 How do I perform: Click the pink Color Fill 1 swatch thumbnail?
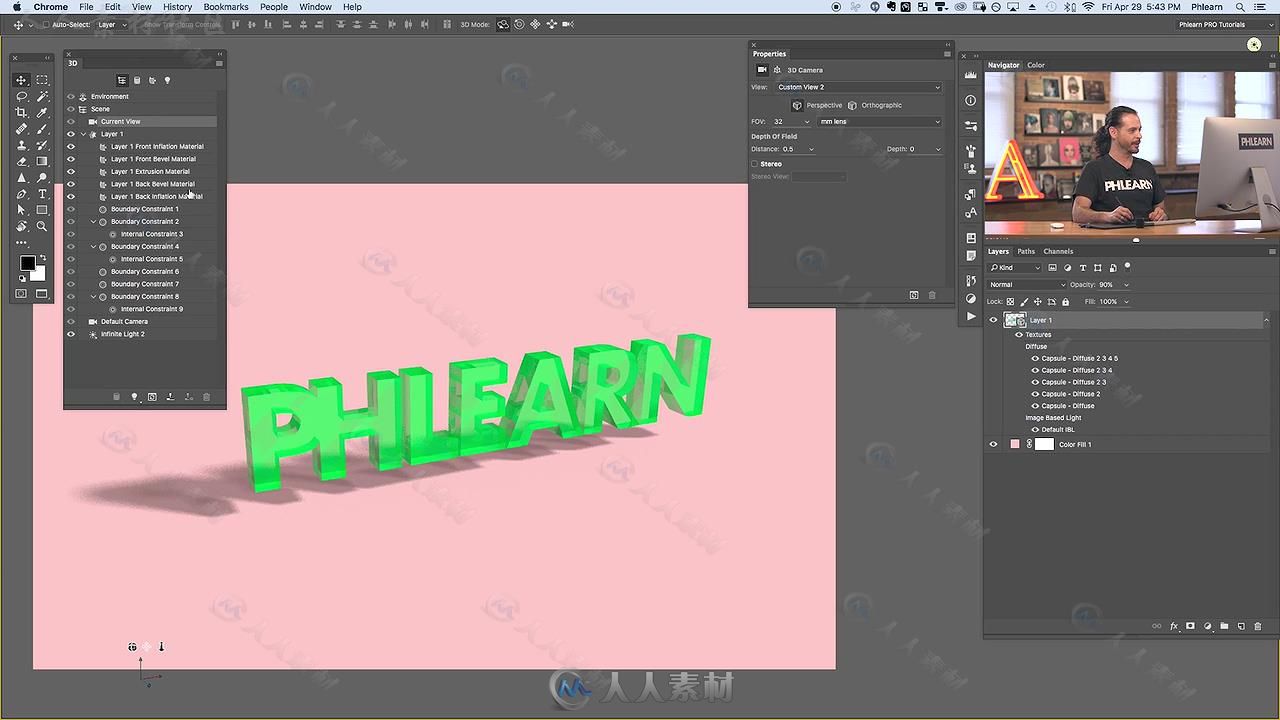1015,444
